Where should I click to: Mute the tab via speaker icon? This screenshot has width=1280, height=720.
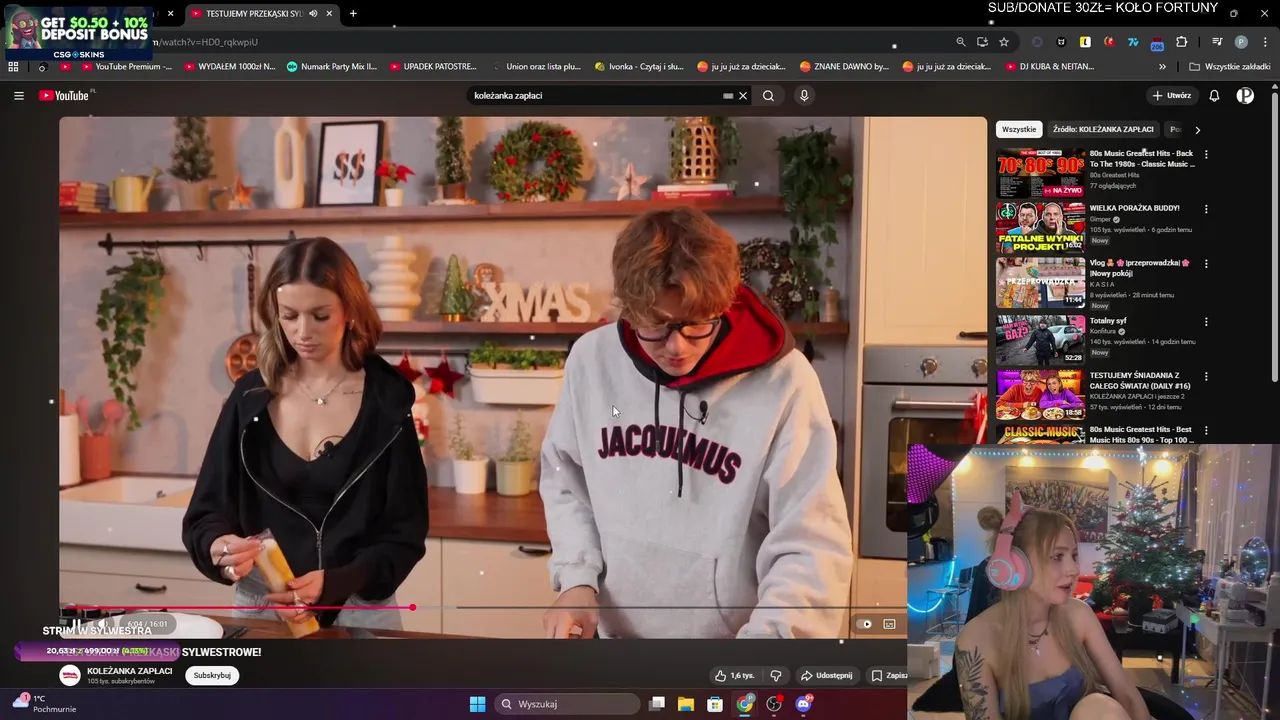tap(313, 14)
